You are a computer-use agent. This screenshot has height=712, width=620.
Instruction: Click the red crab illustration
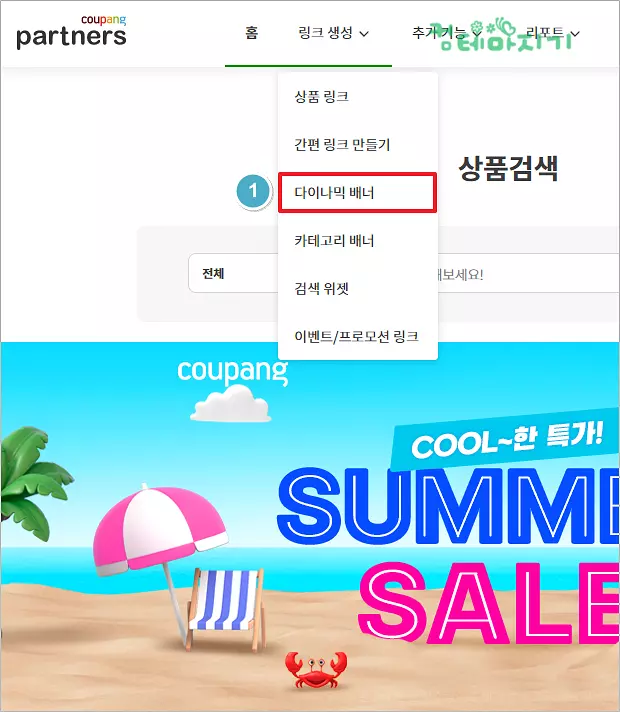(316, 671)
